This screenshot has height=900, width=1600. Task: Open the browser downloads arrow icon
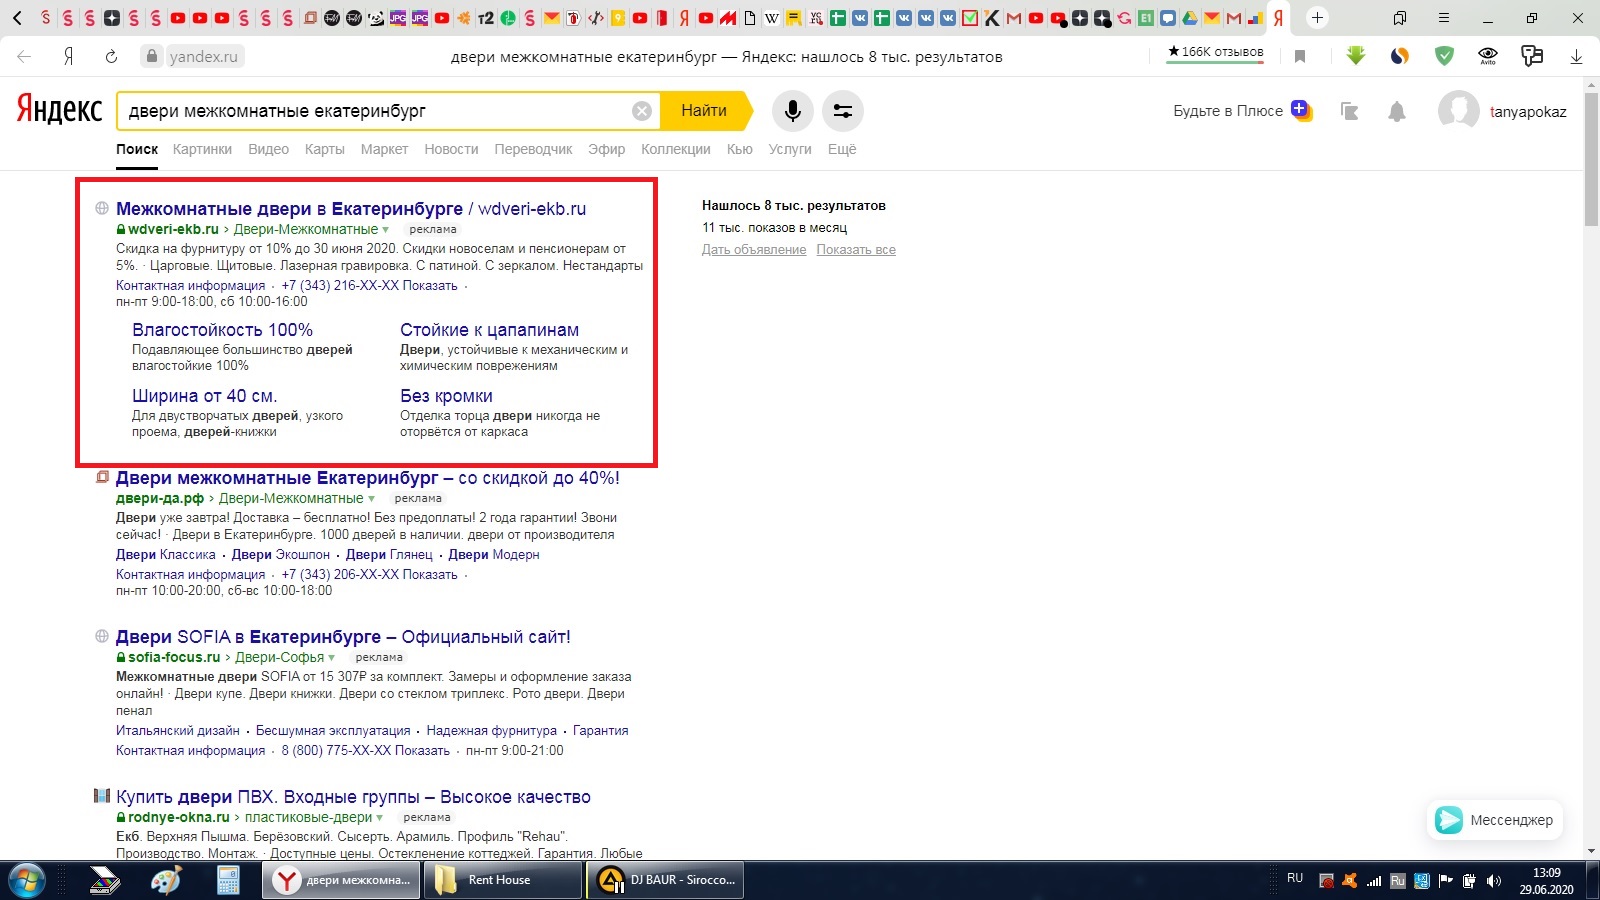[x=1576, y=56]
